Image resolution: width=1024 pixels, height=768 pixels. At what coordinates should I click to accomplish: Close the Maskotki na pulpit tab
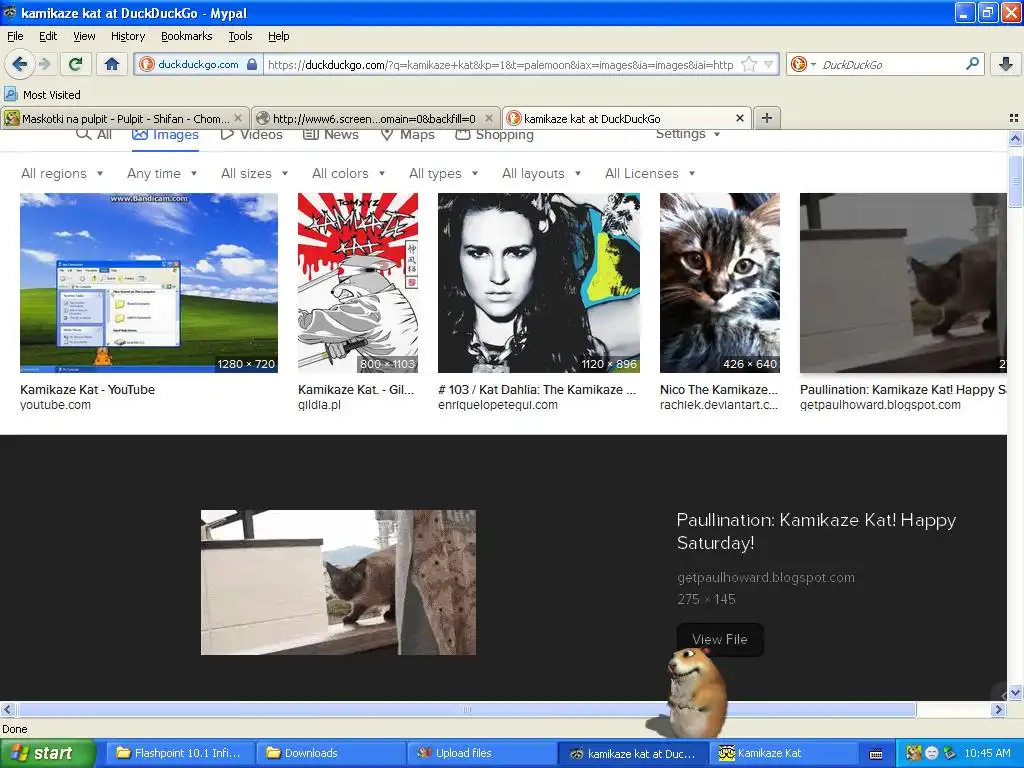point(238,118)
